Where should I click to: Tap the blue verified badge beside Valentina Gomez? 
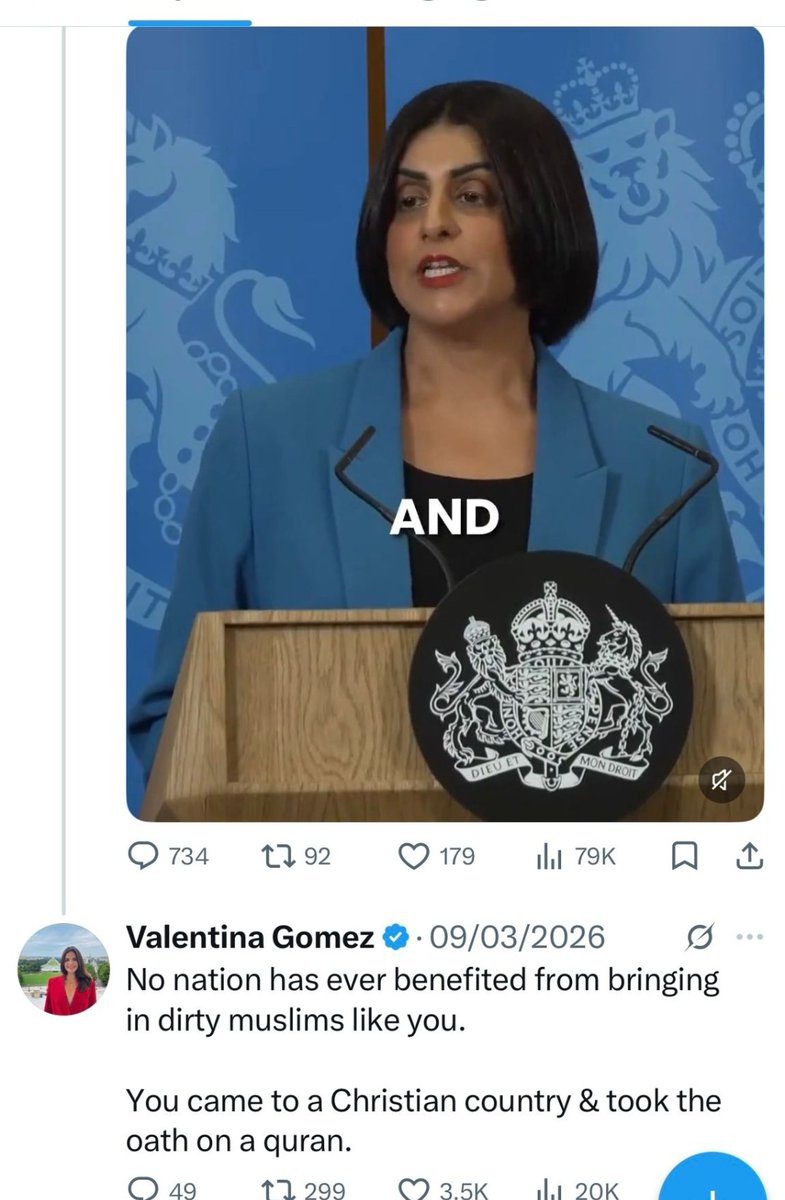[x=396, y=937]
